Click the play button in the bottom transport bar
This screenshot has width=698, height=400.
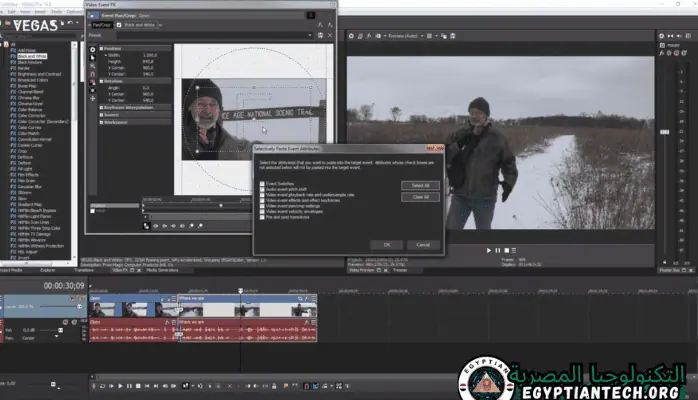pyautogui.click(x=121, y=385)
